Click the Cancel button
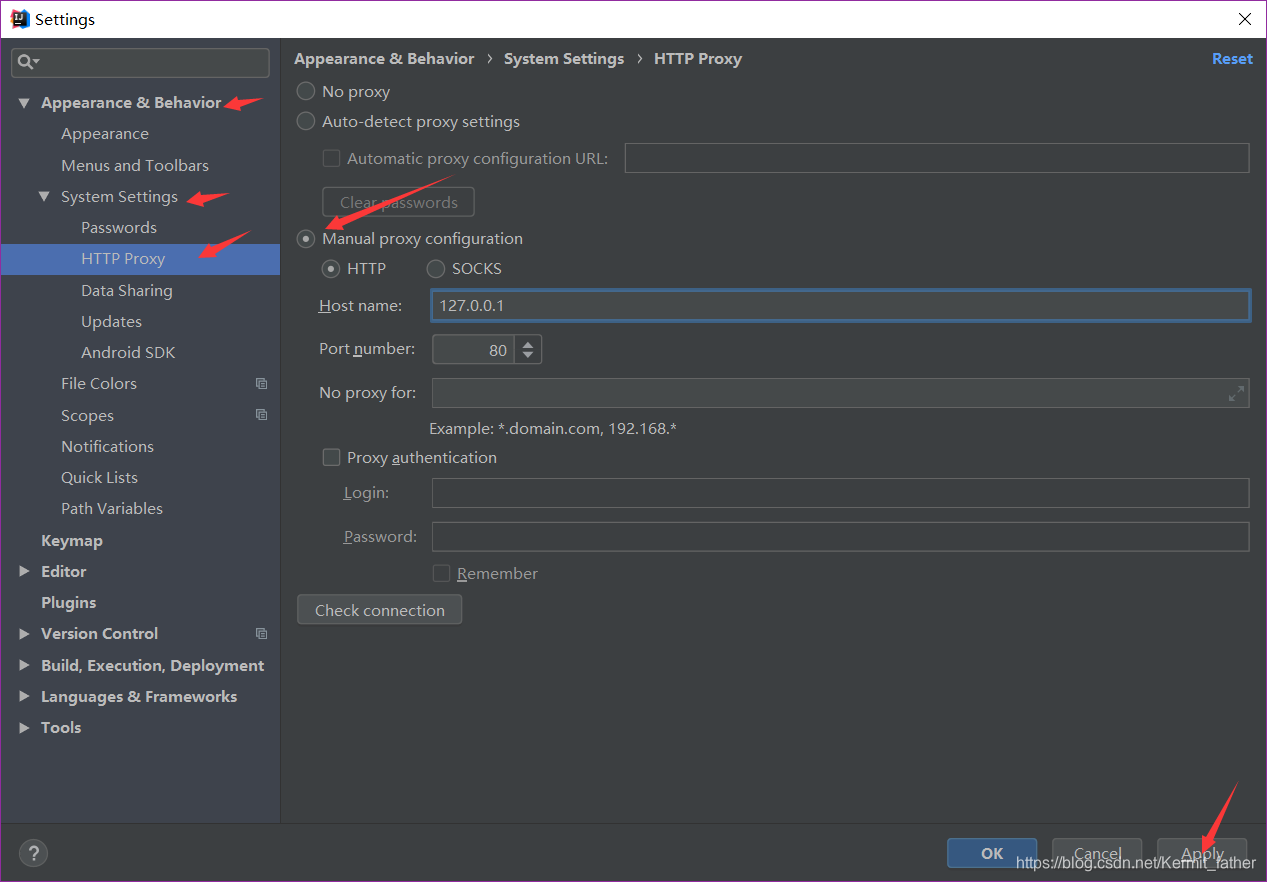The height and width of the screenshot is (882, 1267). tap(1097, 853)
